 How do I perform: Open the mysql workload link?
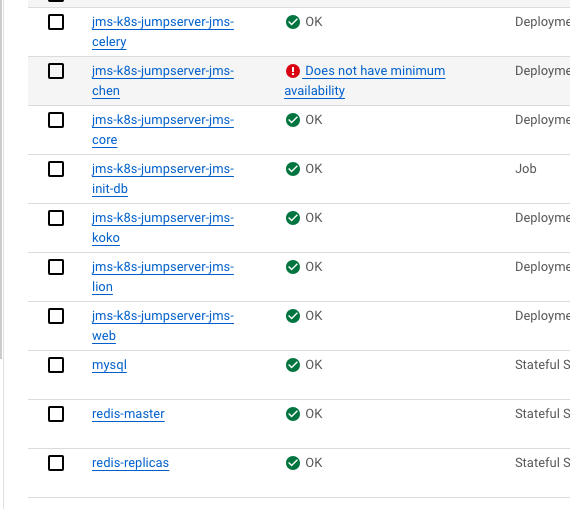coord(109,365)
